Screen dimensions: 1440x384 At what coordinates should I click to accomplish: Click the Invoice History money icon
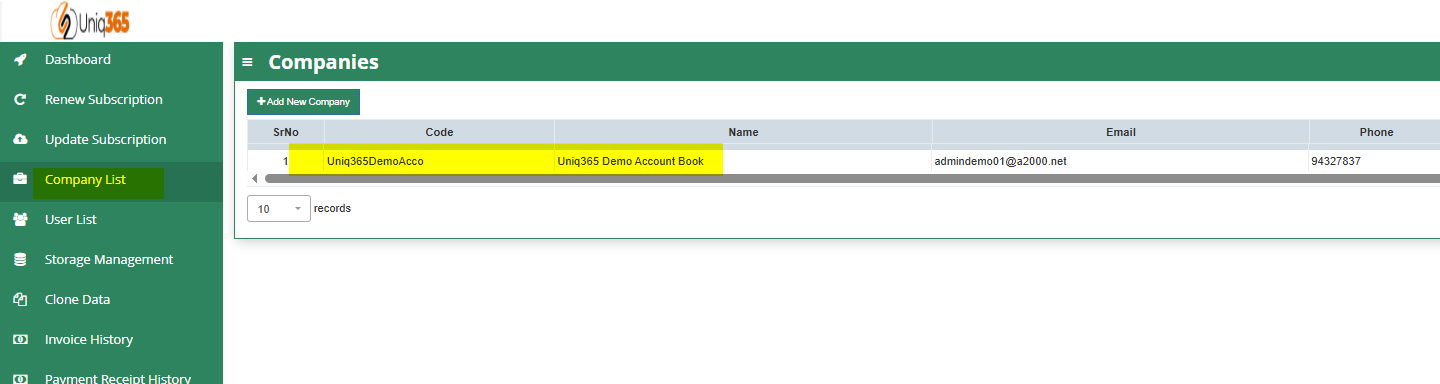pos(20,340)
